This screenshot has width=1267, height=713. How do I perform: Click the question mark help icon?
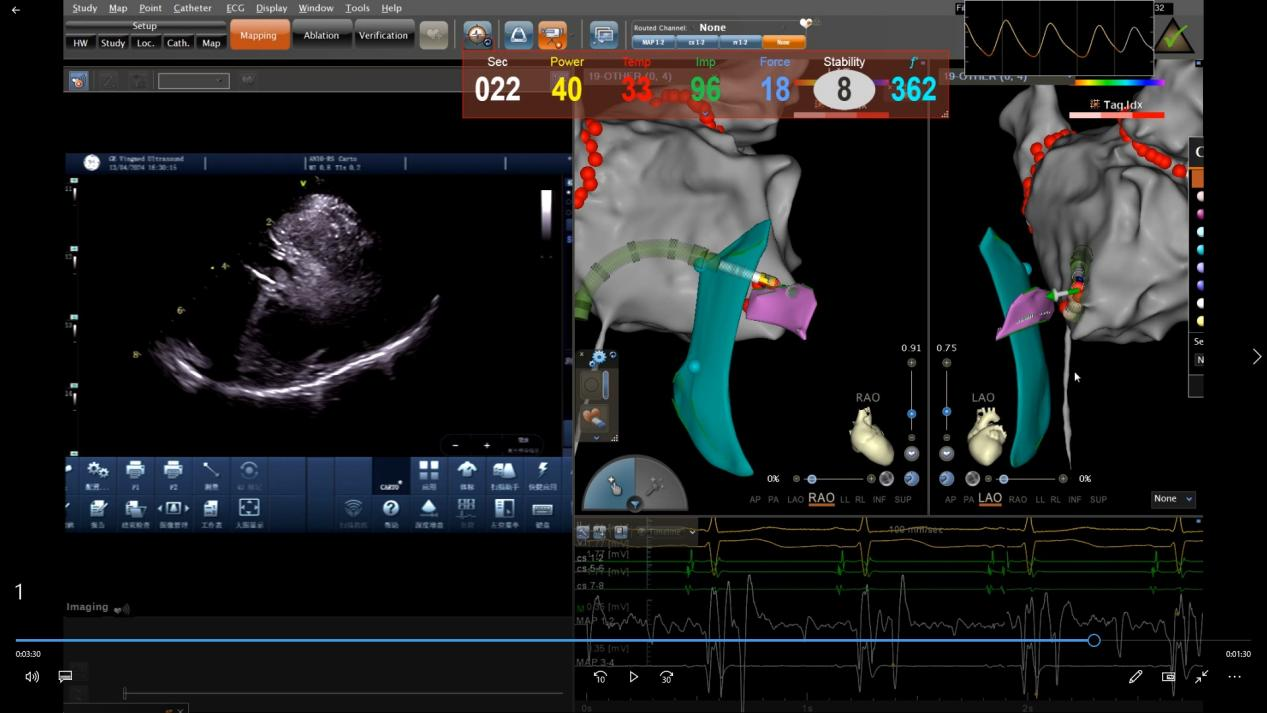(x=391, y=508)
